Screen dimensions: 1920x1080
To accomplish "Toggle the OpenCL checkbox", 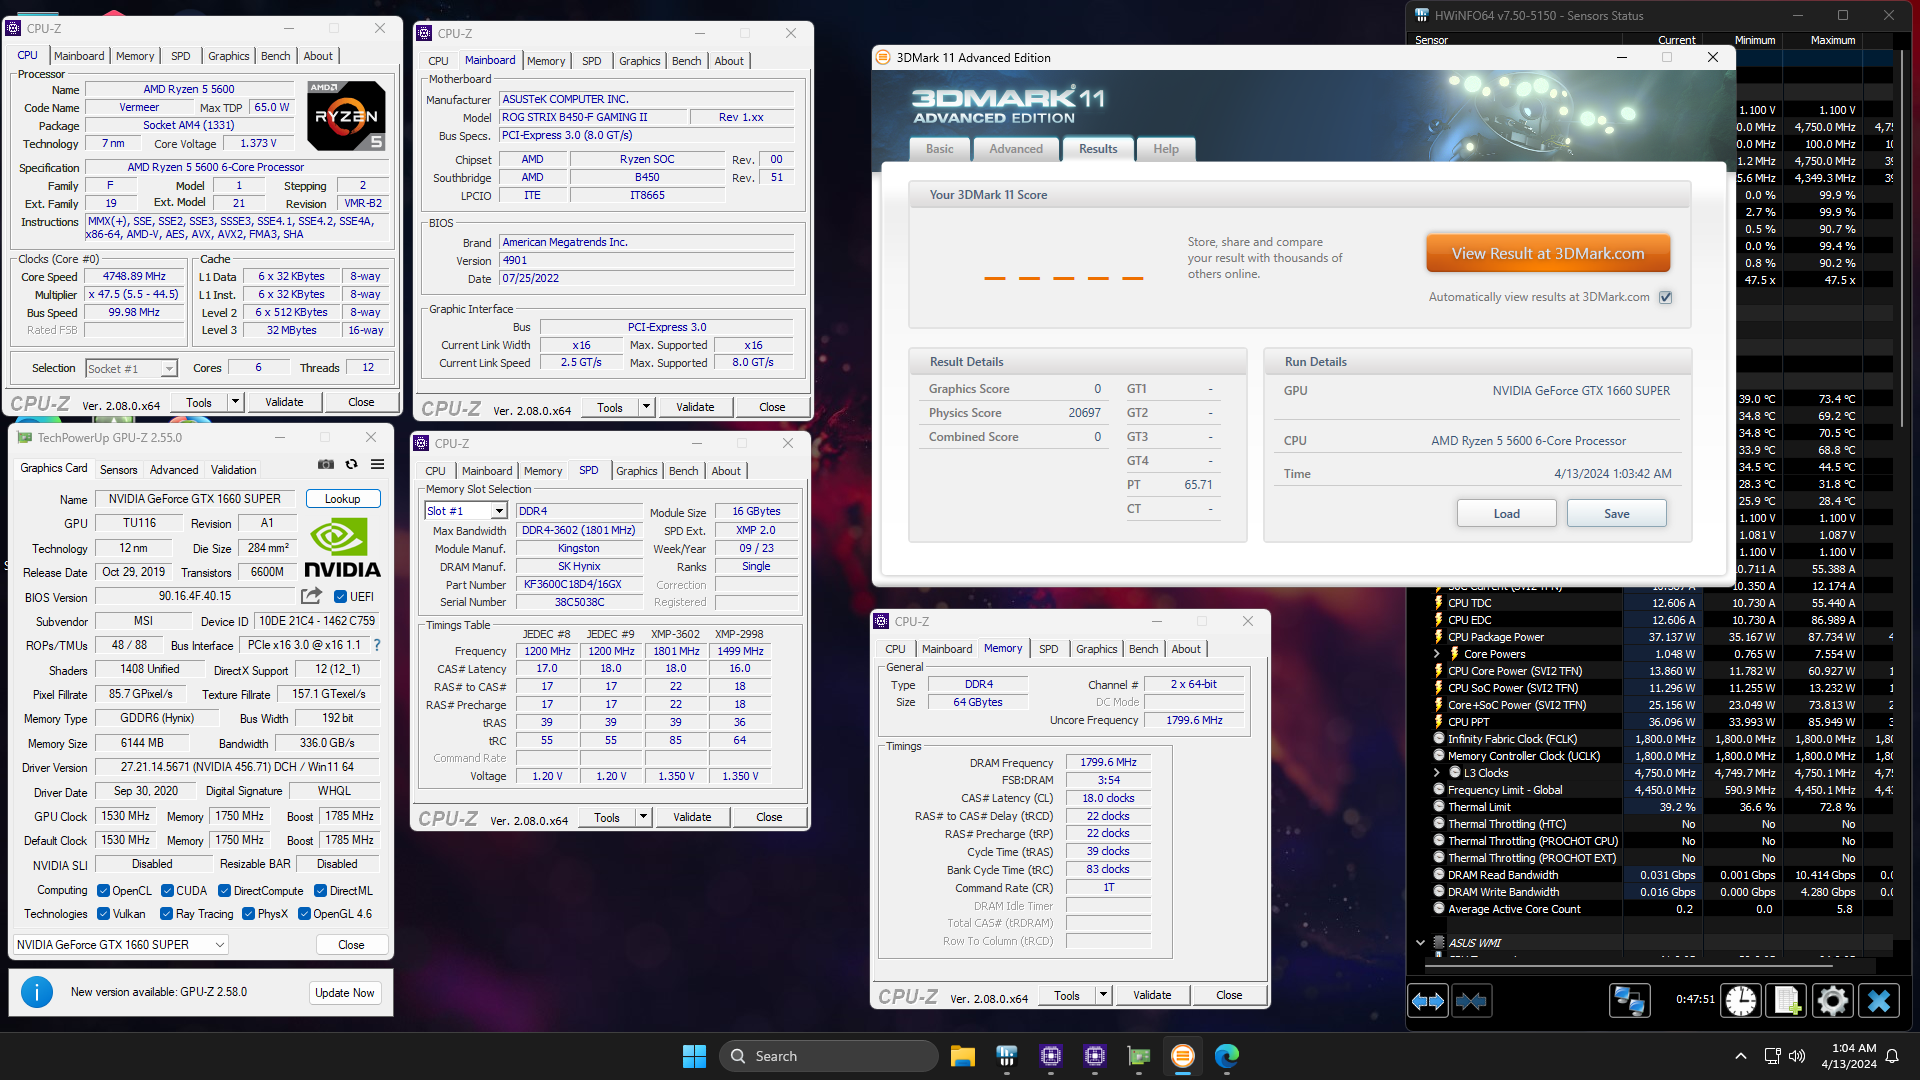I will pos(103,891).
